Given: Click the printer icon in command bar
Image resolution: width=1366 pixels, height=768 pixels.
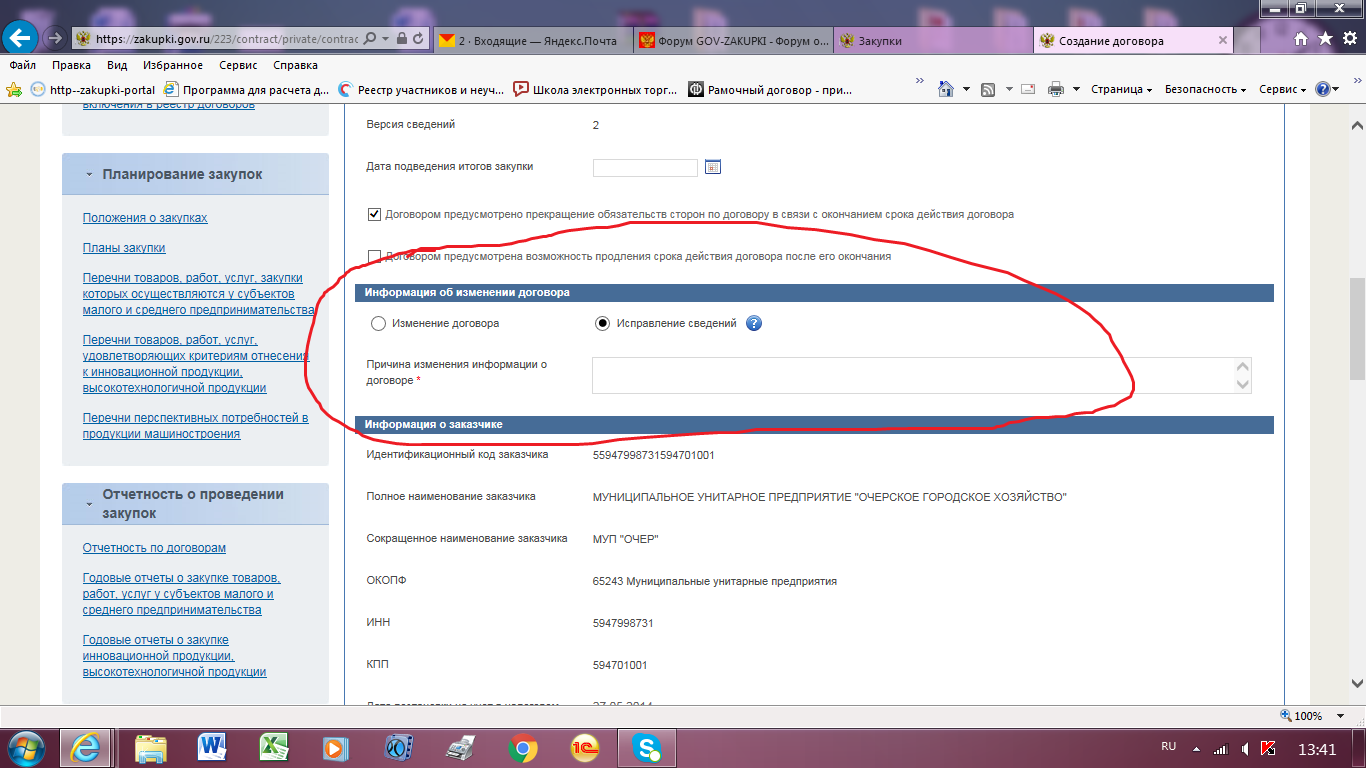Looking at the screenshot, I should [x=1056, y=89].
